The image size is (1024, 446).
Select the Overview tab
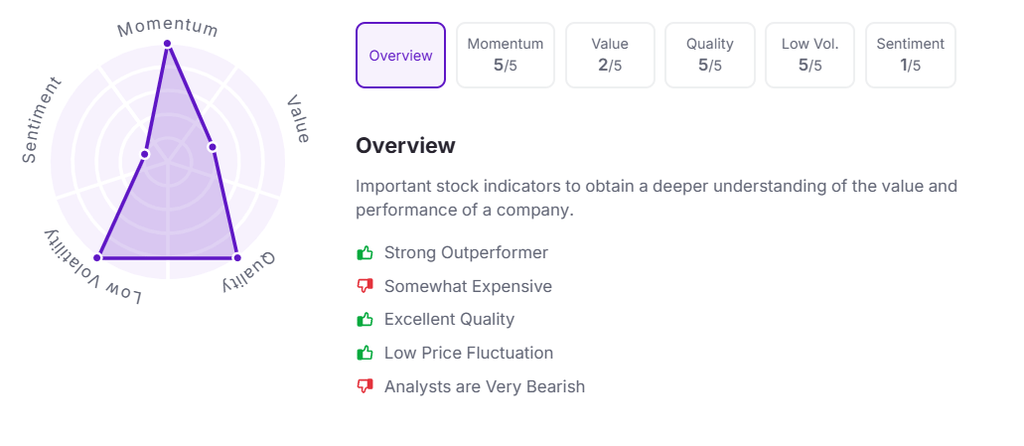[x=400, y=55]
